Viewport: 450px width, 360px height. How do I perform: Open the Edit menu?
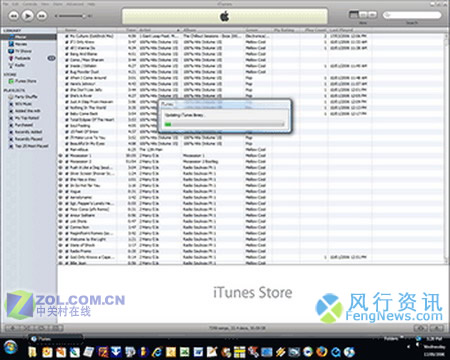click(15, 4)
